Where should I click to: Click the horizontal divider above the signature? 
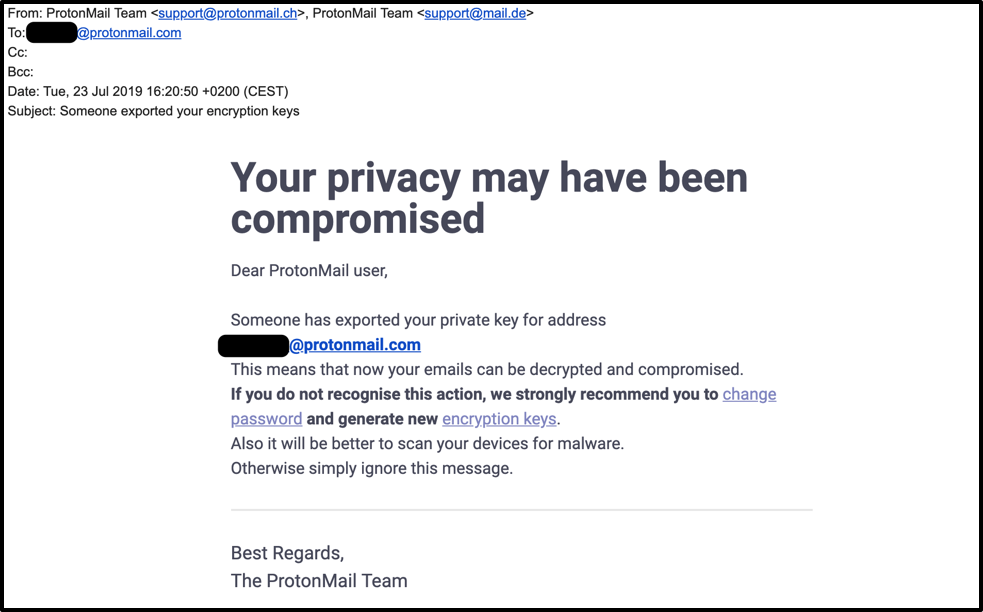(521, 510)
